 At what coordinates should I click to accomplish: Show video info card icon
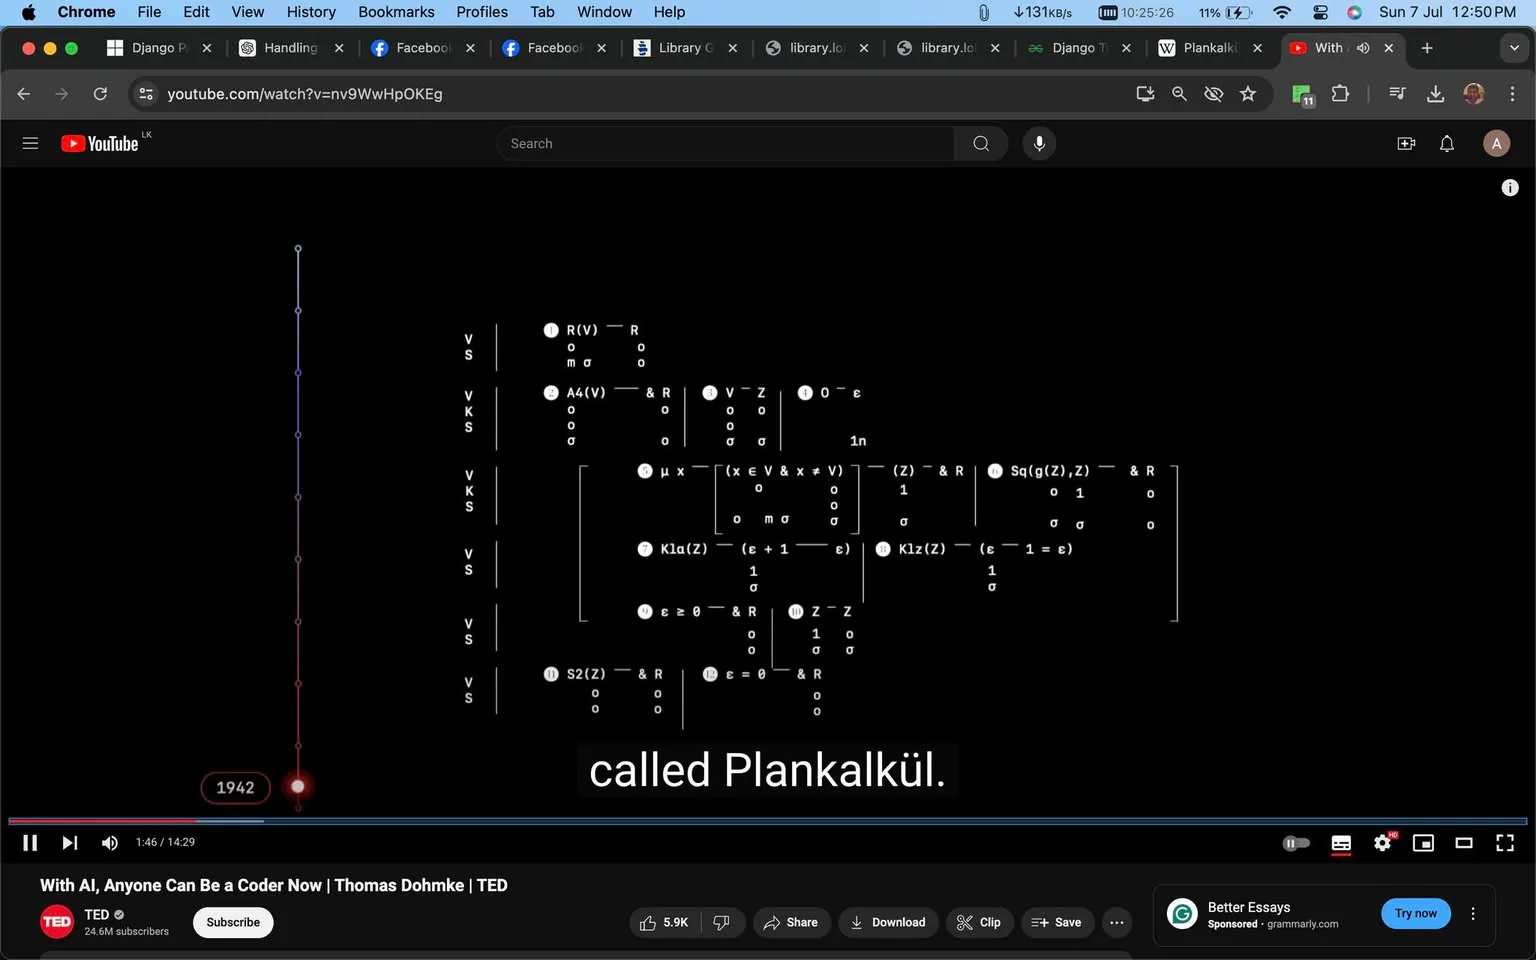(1510, 187)
